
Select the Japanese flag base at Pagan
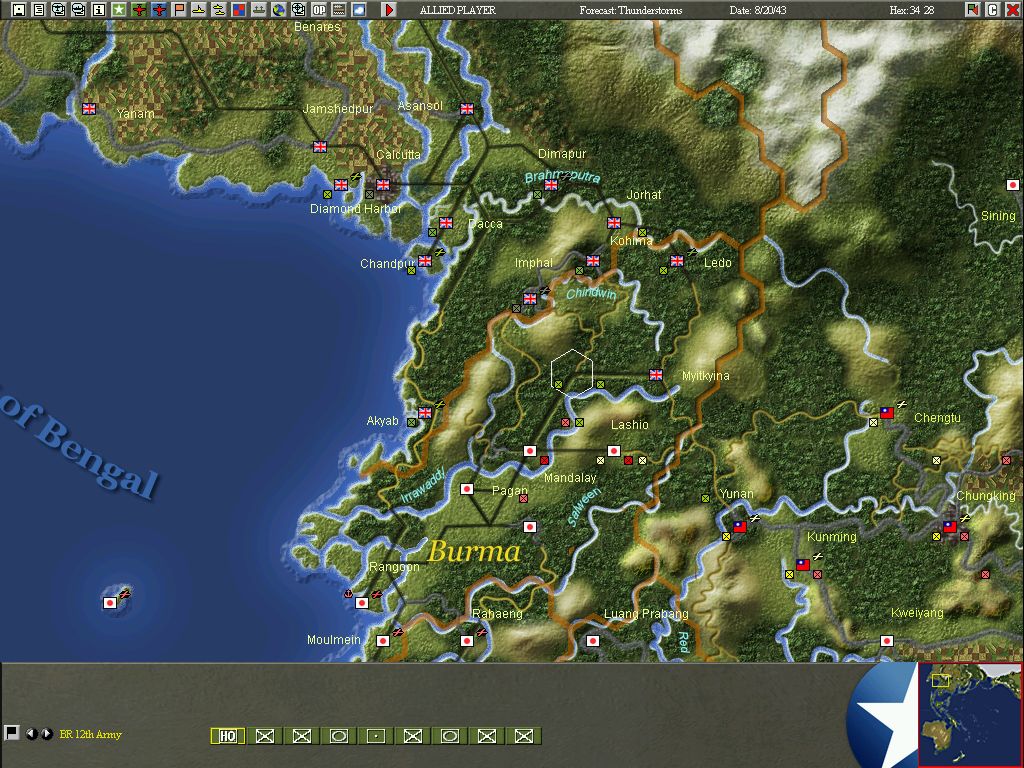coord(467,488)
